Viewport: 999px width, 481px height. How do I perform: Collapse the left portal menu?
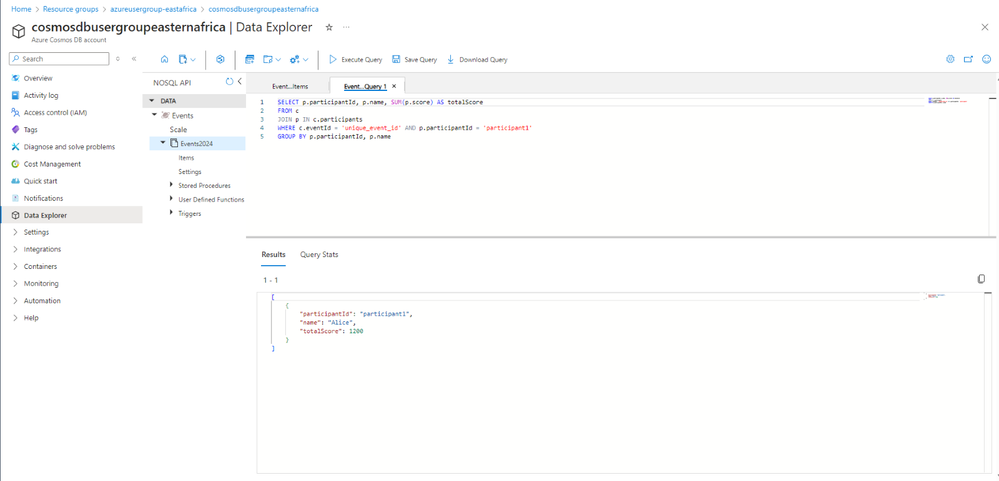pyautogui.click(x=134, y=59)
